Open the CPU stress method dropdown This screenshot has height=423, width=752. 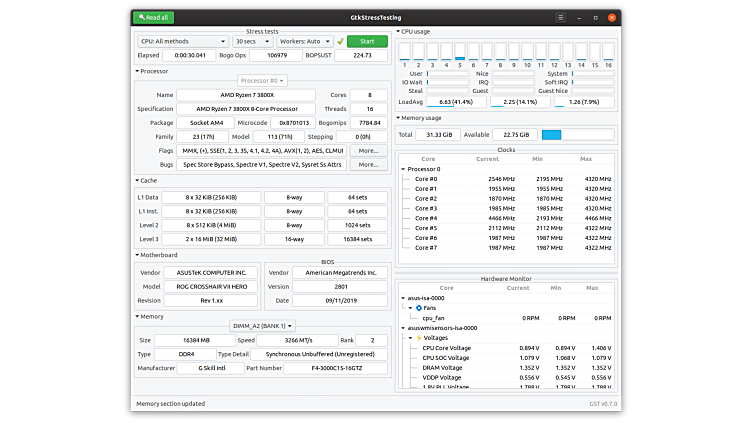(x=182, y=42)
